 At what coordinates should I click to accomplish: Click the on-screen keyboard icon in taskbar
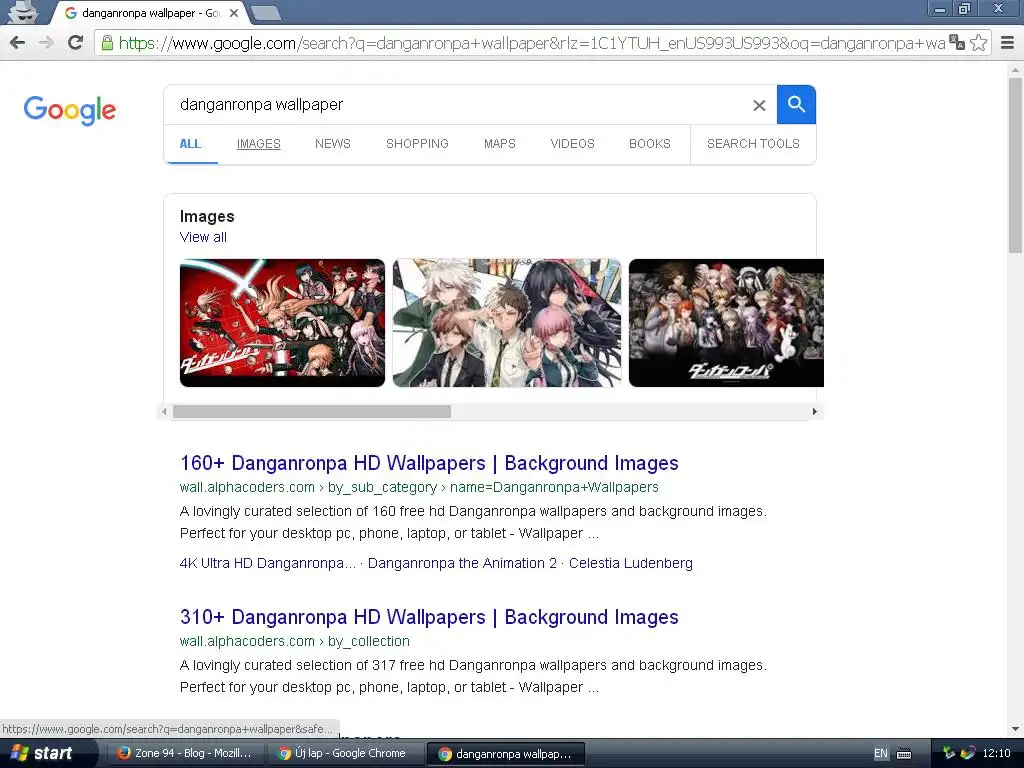(x=904, y=754)
